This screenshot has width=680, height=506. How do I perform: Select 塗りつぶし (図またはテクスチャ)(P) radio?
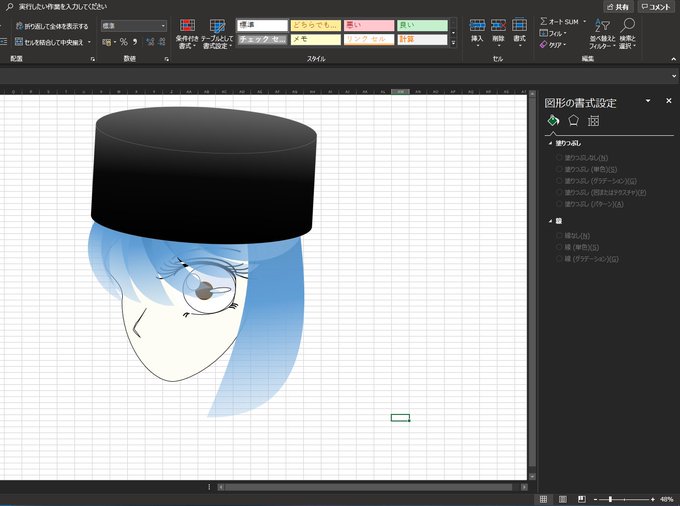[559, 192]
